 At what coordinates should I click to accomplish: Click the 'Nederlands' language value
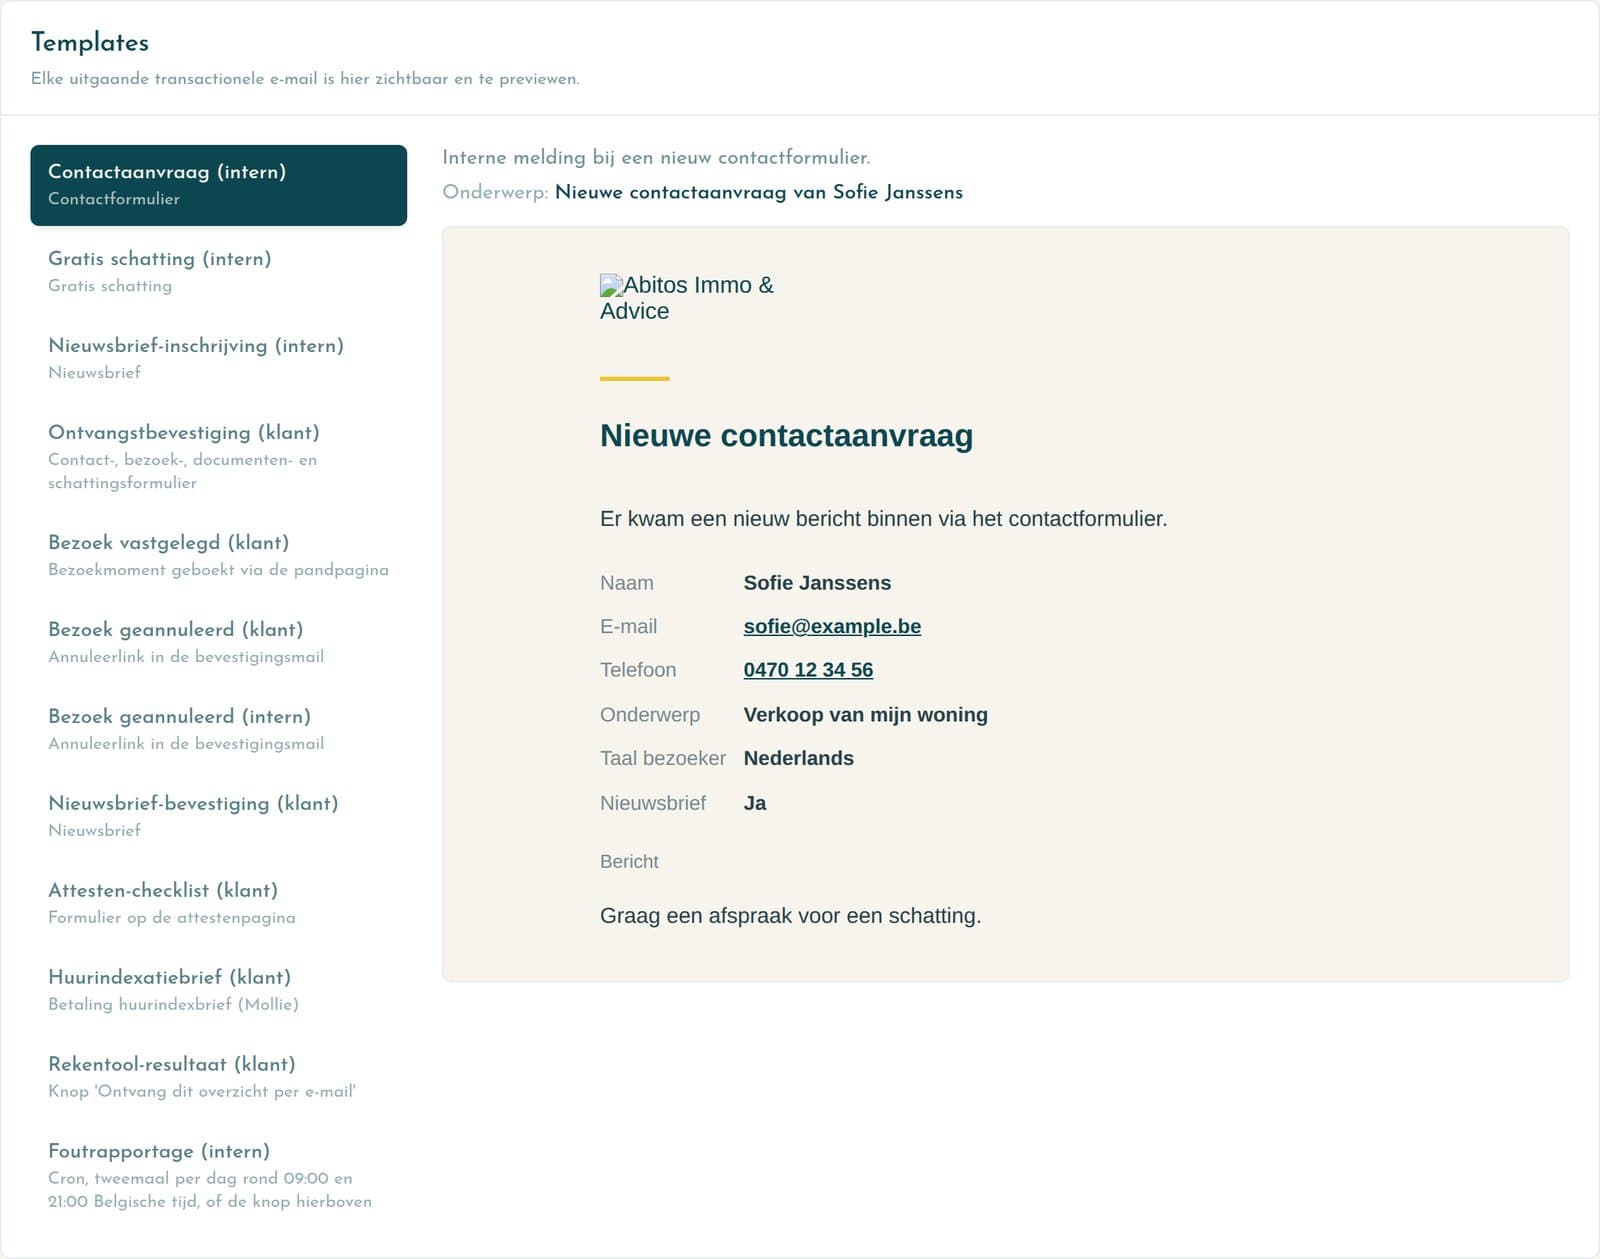click(798, 758)
